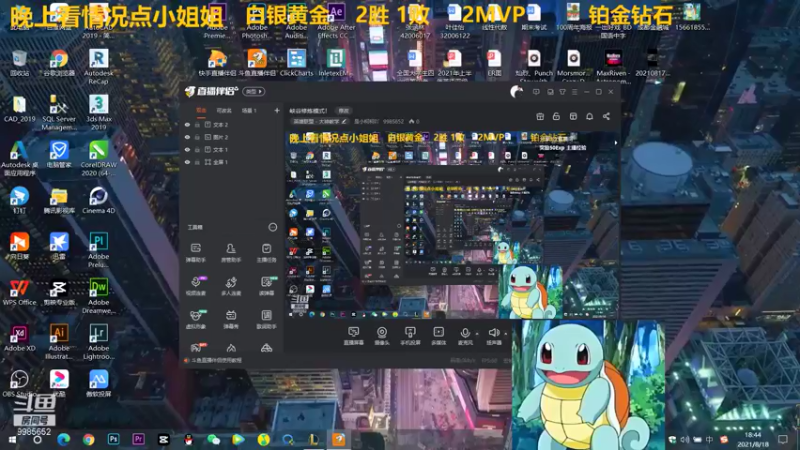Launch Cinema 4D desktop shortcut
This screenshot has width=800, height=450.
tap(98, 200)
